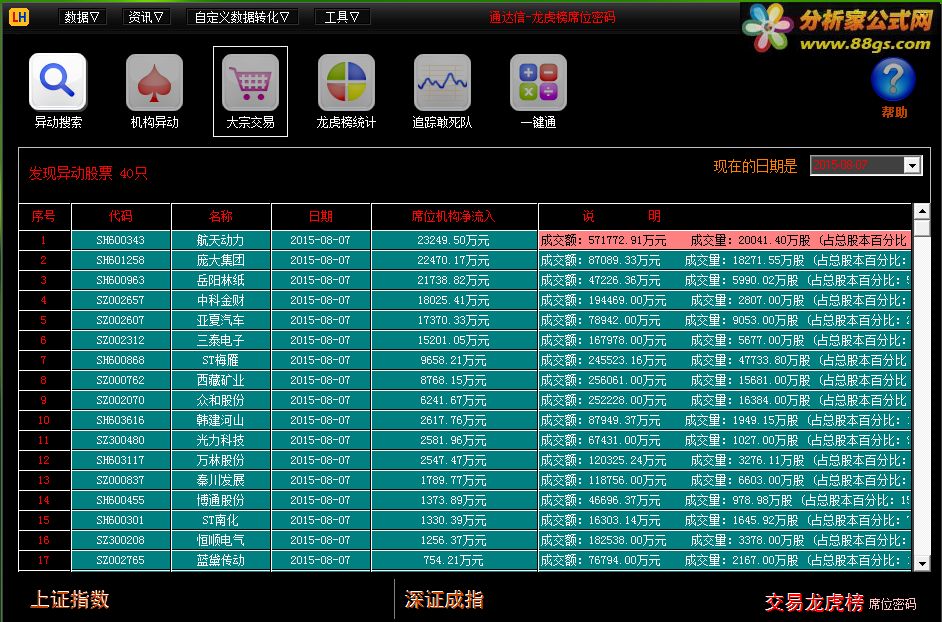Screen dimensions: 942x622
Task: Click net inflow value 754.21万元
Action: 454,560
